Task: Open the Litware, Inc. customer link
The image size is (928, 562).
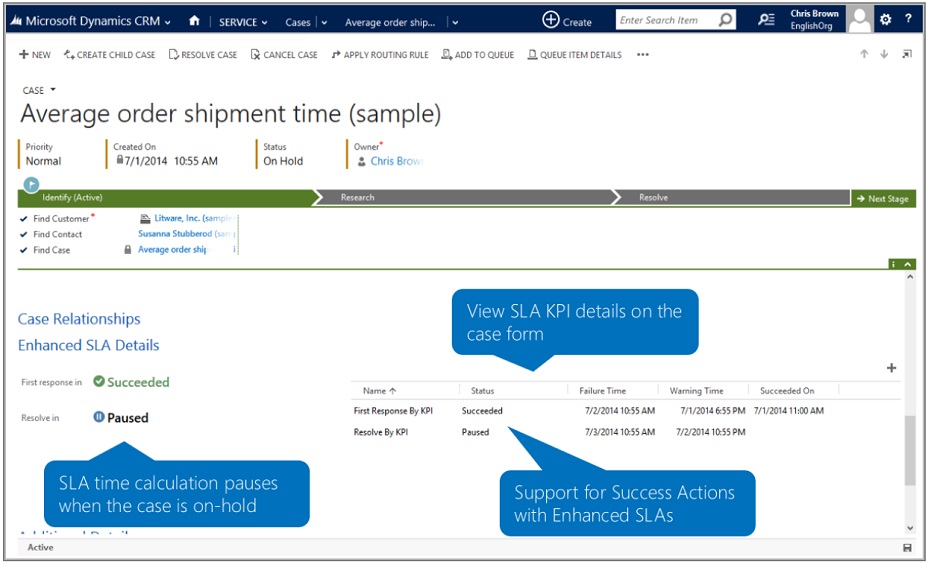Action: (x=195, y=218)
